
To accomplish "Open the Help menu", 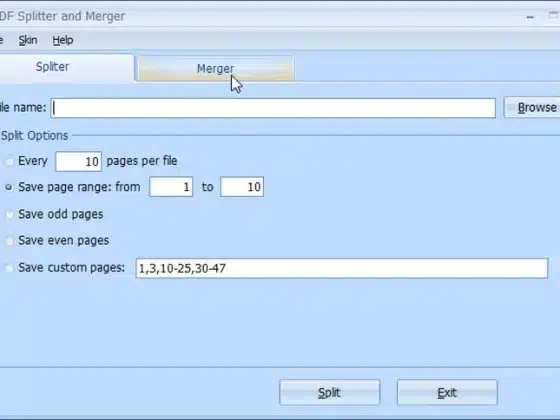I will (63, 40).
